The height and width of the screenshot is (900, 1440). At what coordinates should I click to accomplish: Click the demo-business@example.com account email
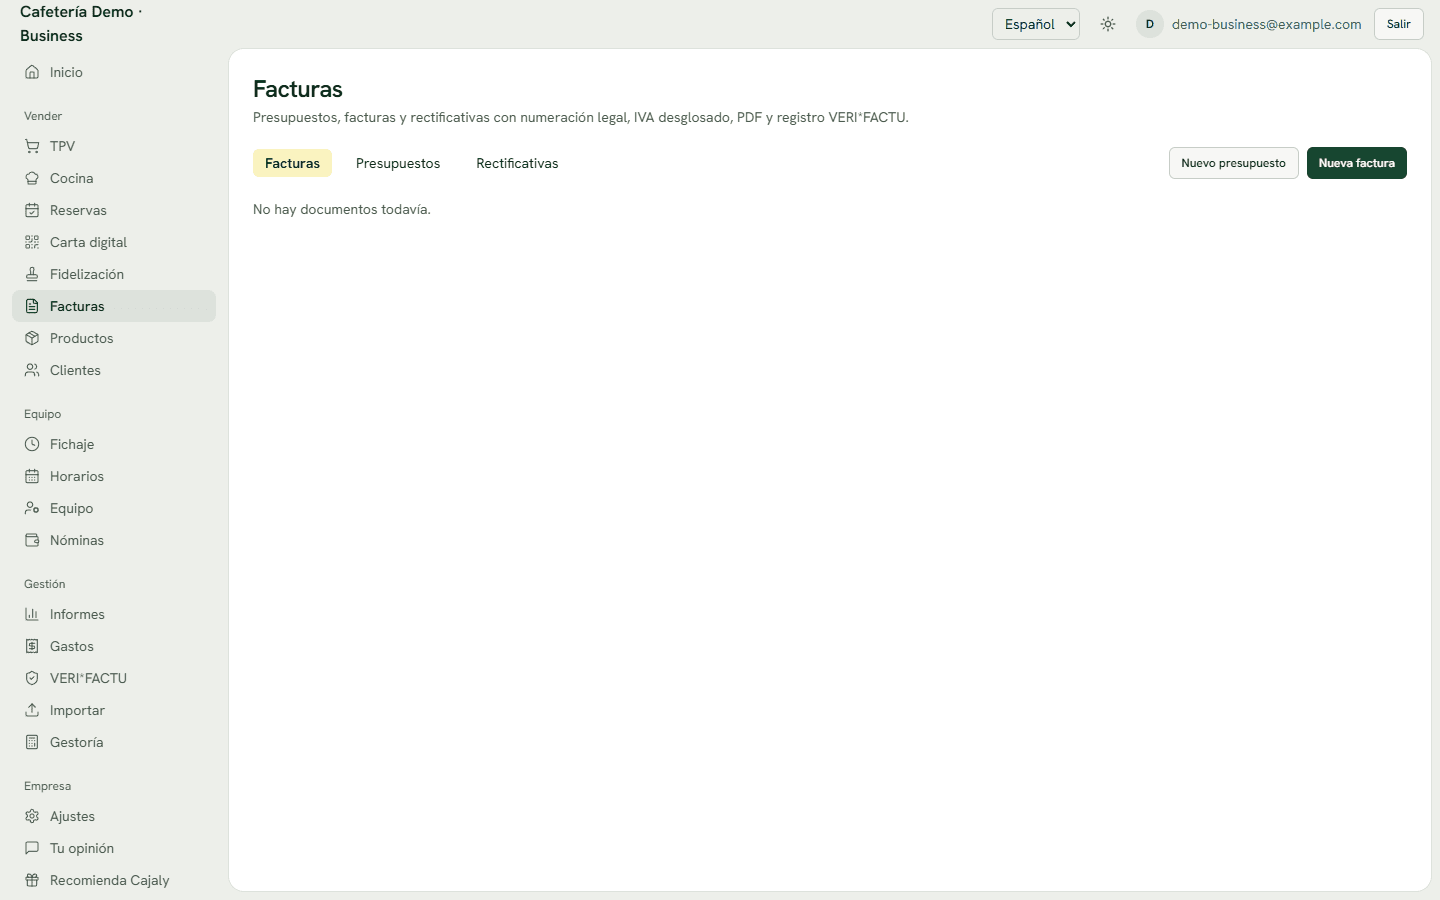pyautogui.click(x=1267, y=24)
